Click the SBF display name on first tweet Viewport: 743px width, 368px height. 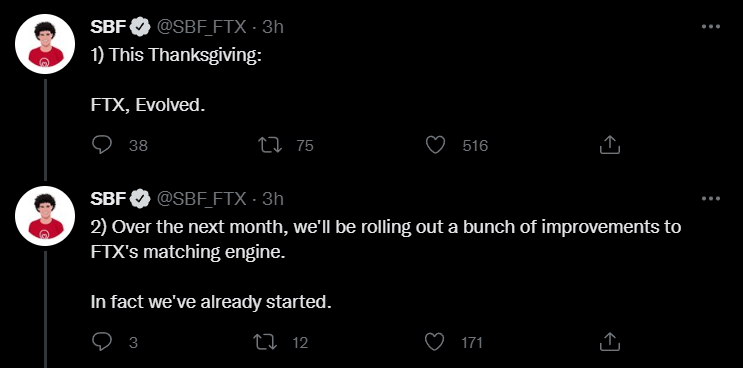(109, 27)
